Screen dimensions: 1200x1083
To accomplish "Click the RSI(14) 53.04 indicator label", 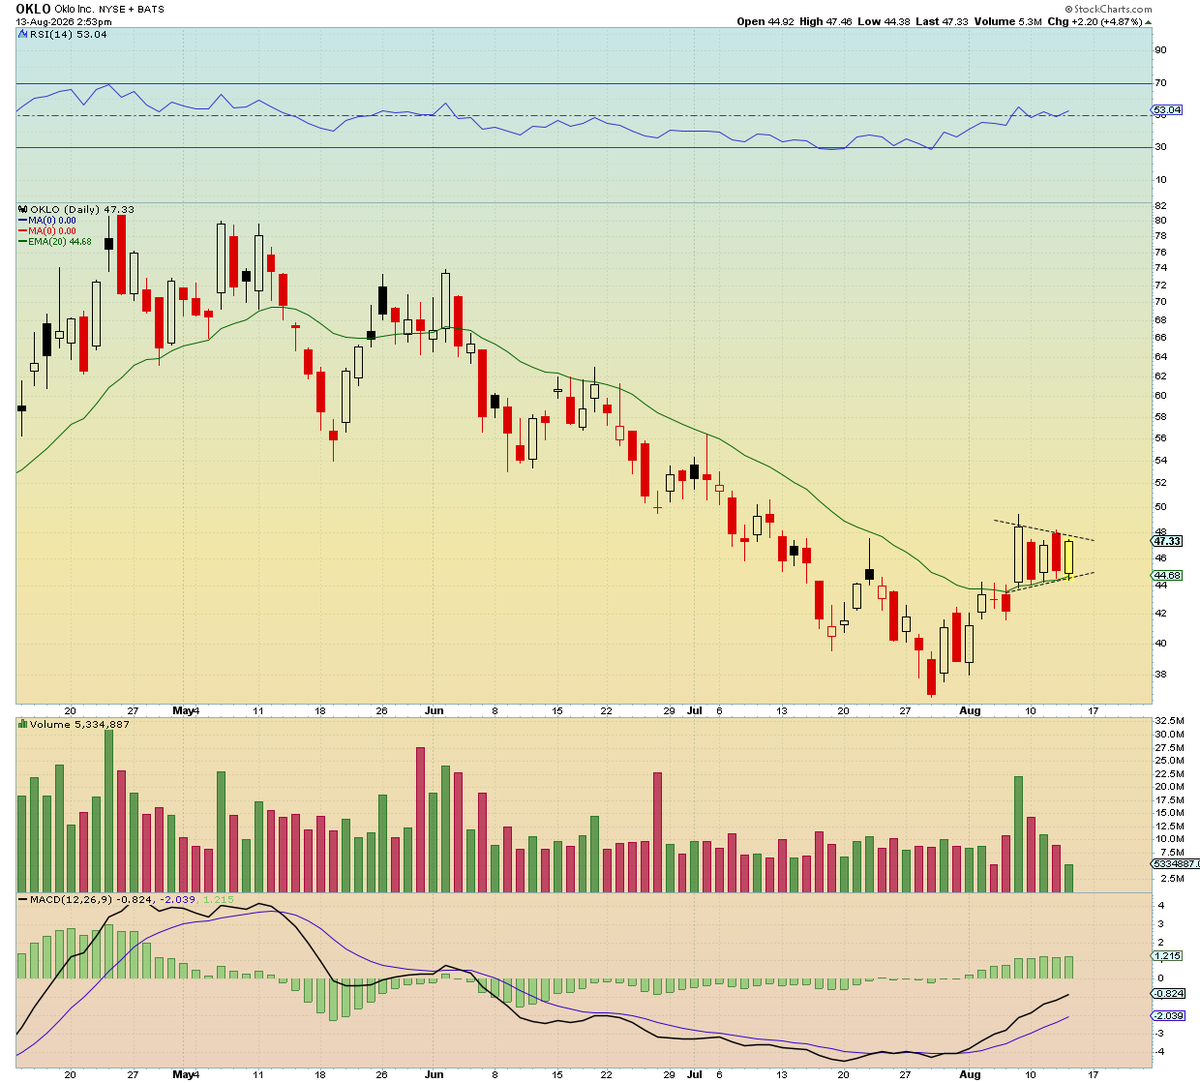I will [68, 34].
